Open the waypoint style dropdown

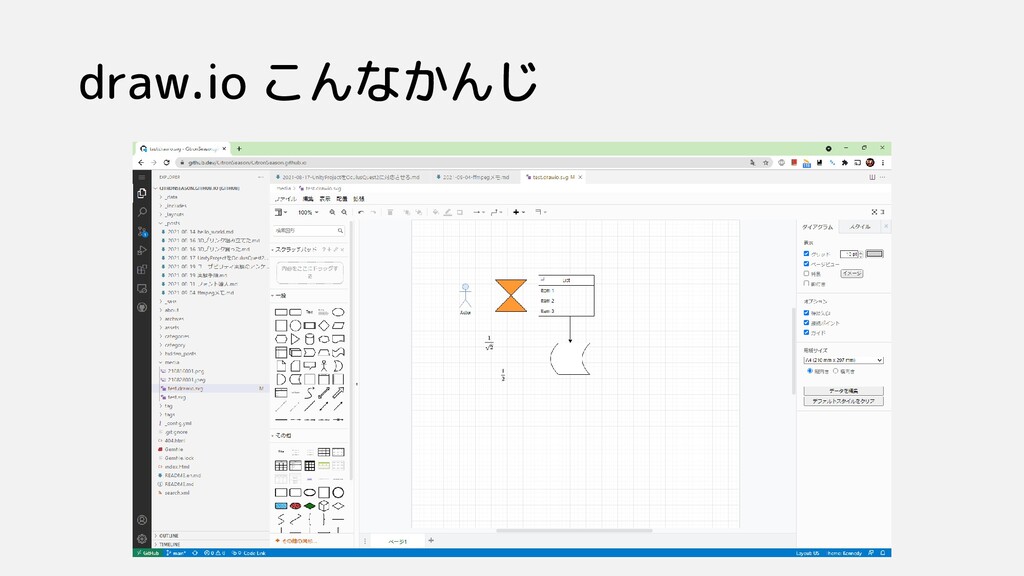pyautogui.click(x=497, y=212)
